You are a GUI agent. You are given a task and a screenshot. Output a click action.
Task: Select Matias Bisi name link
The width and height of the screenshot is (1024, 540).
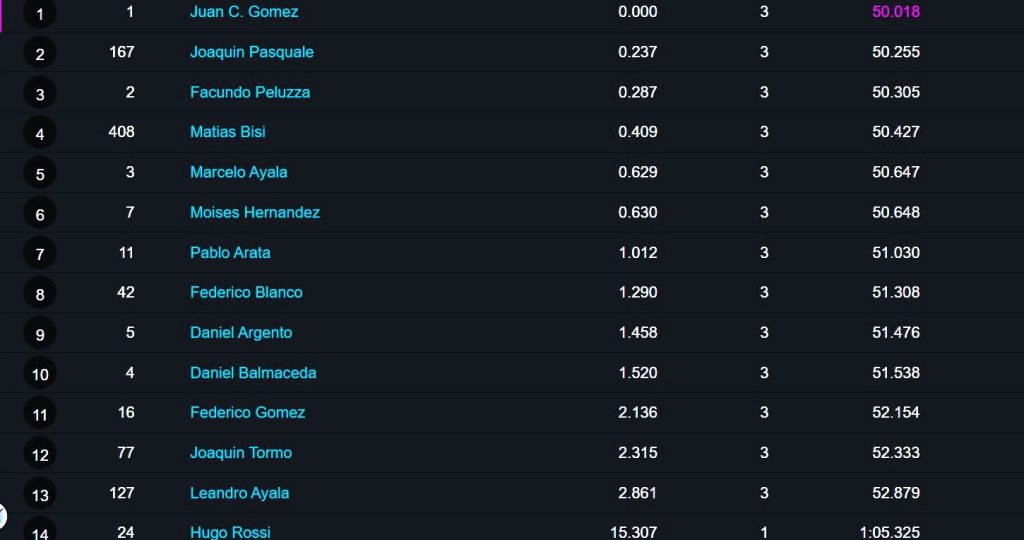click(x=227, y=132)
